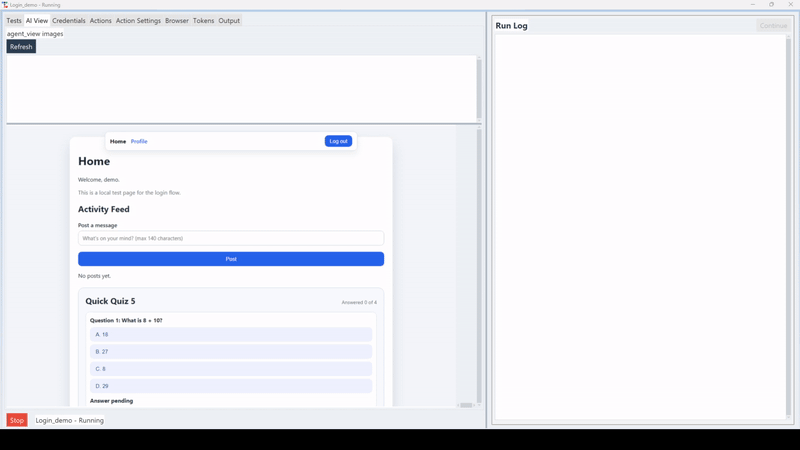Choose quiz answer B. 27
Viewport: 800px width, 450px height.
(231, 352)
